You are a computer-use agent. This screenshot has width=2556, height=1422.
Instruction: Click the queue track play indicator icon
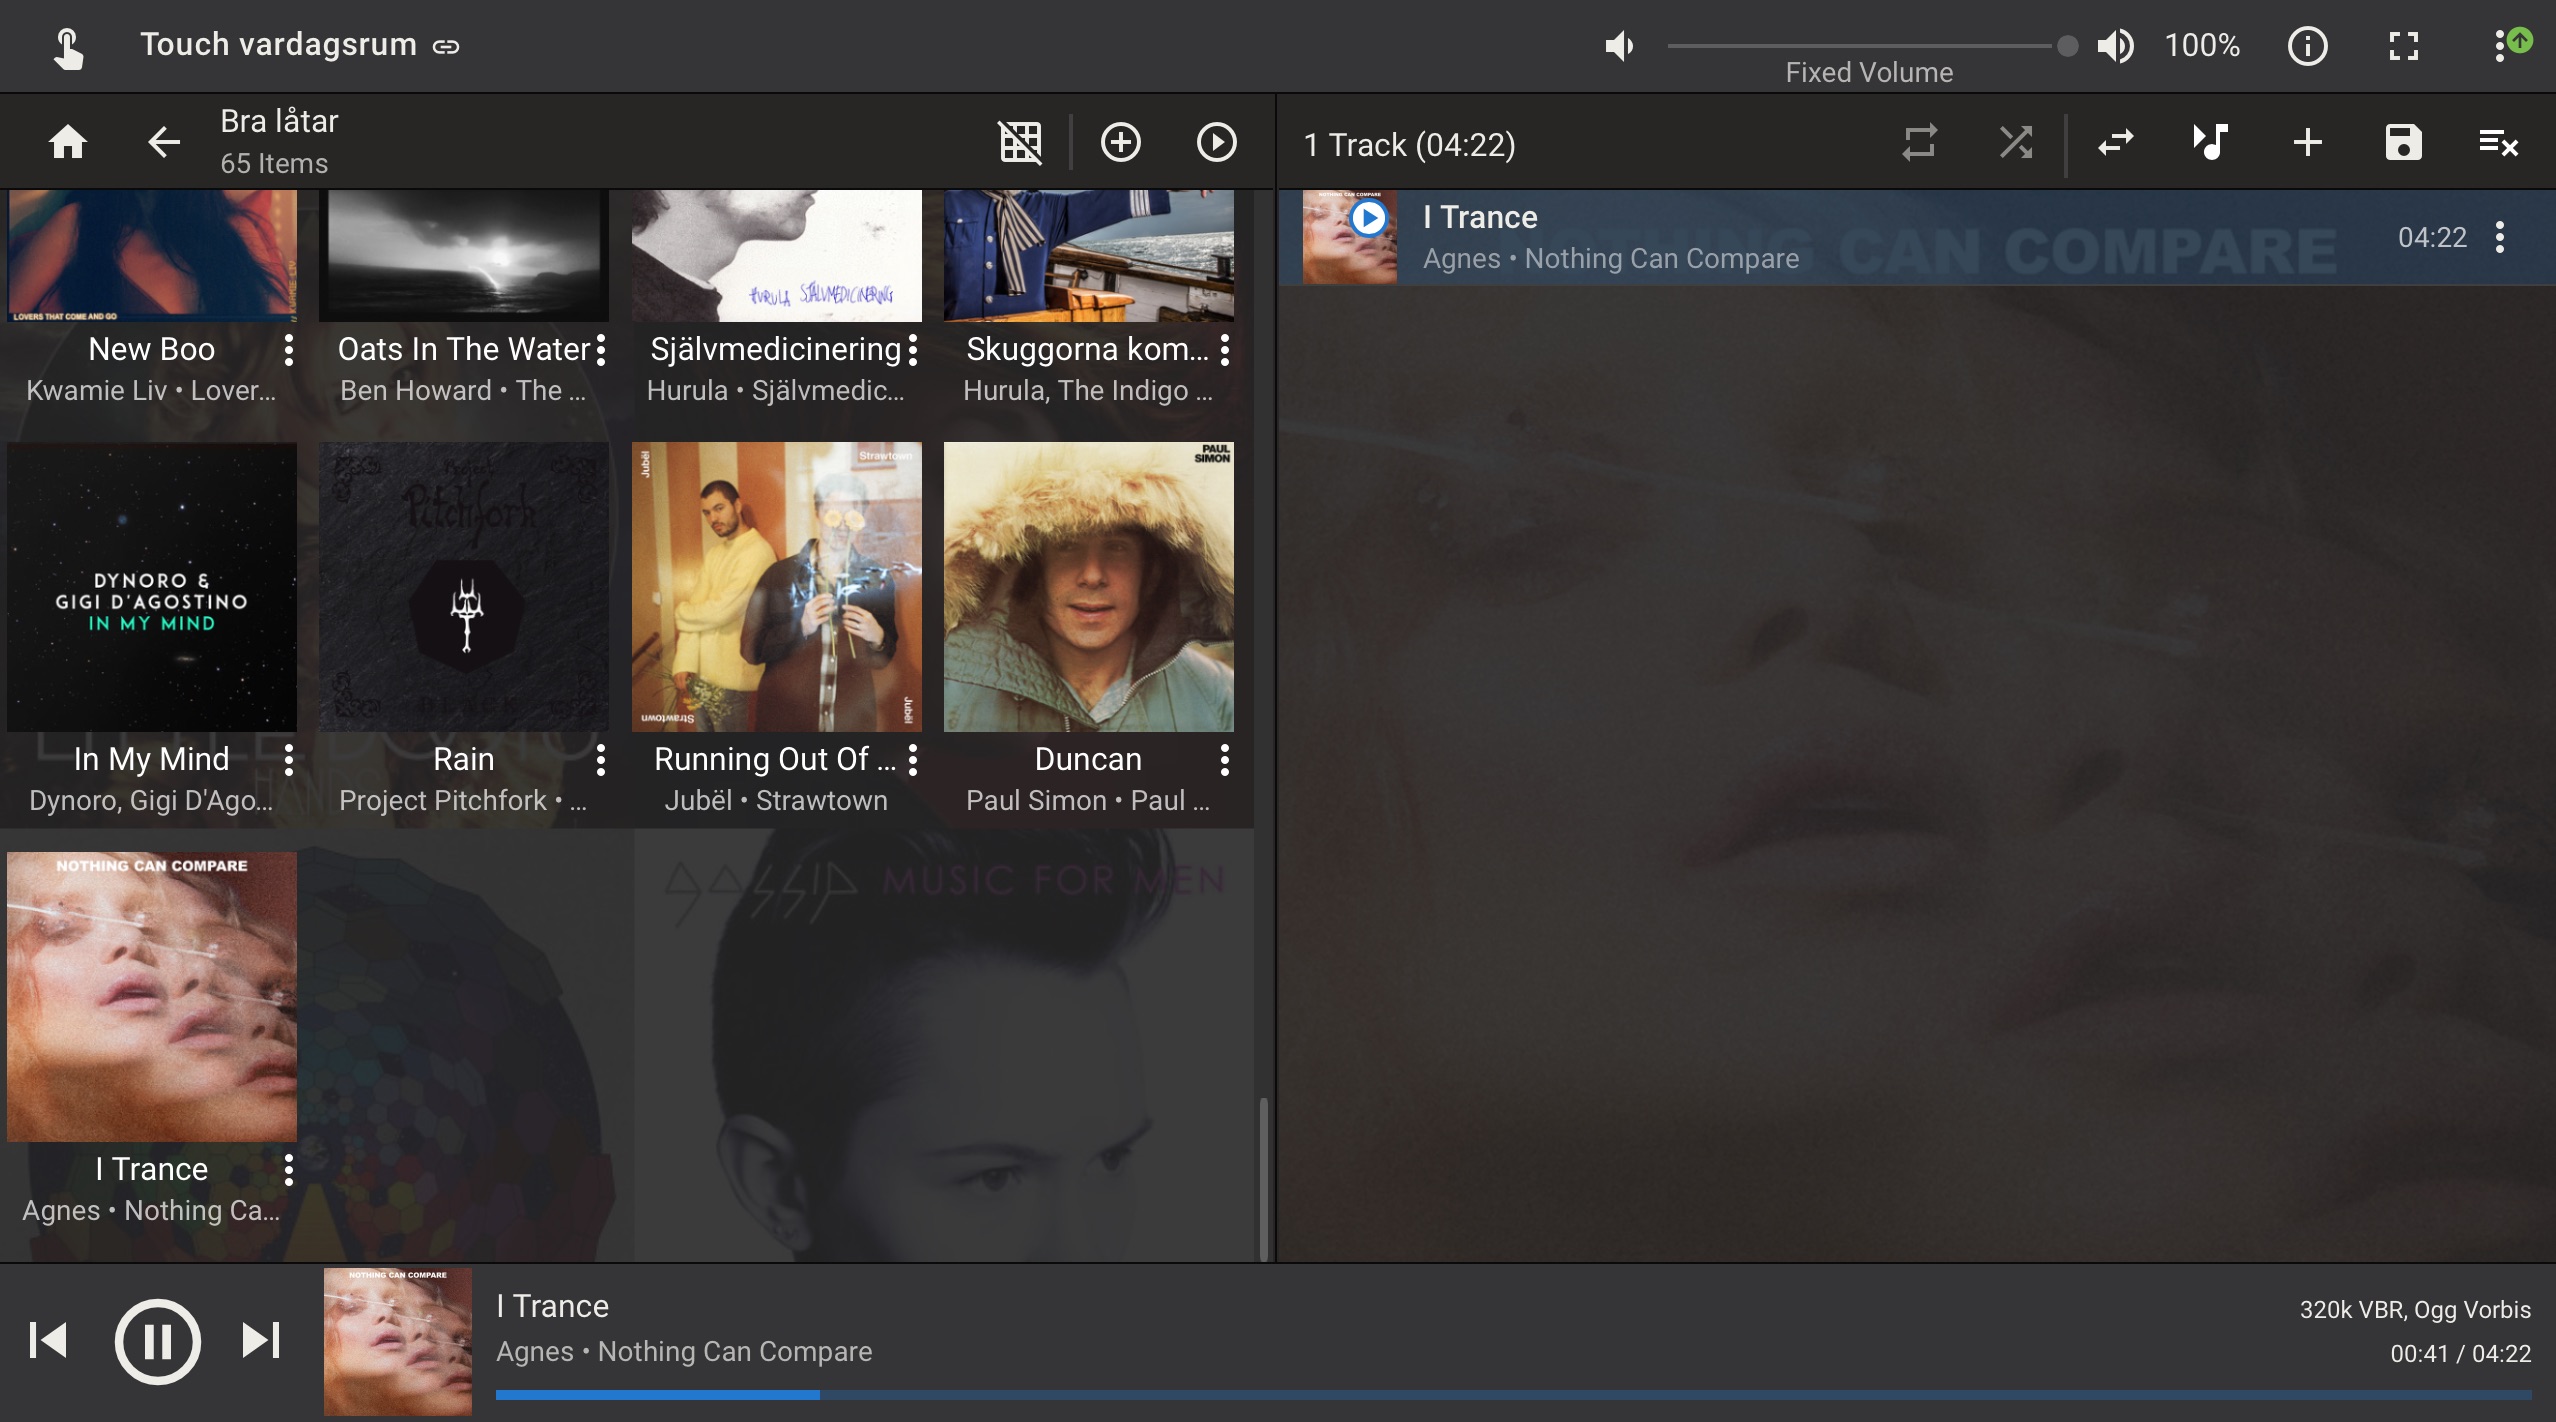click(1368, 217)
